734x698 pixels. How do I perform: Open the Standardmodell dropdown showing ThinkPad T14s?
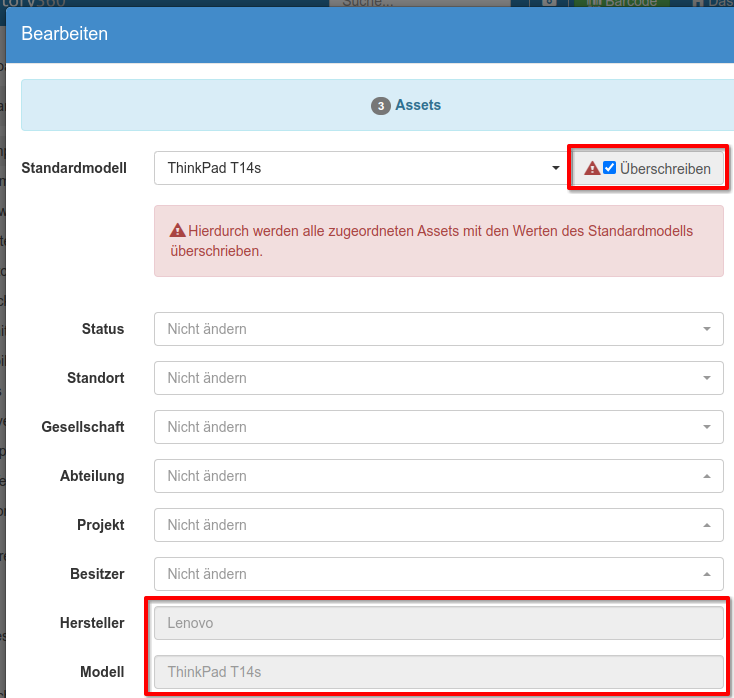point(360,168)
